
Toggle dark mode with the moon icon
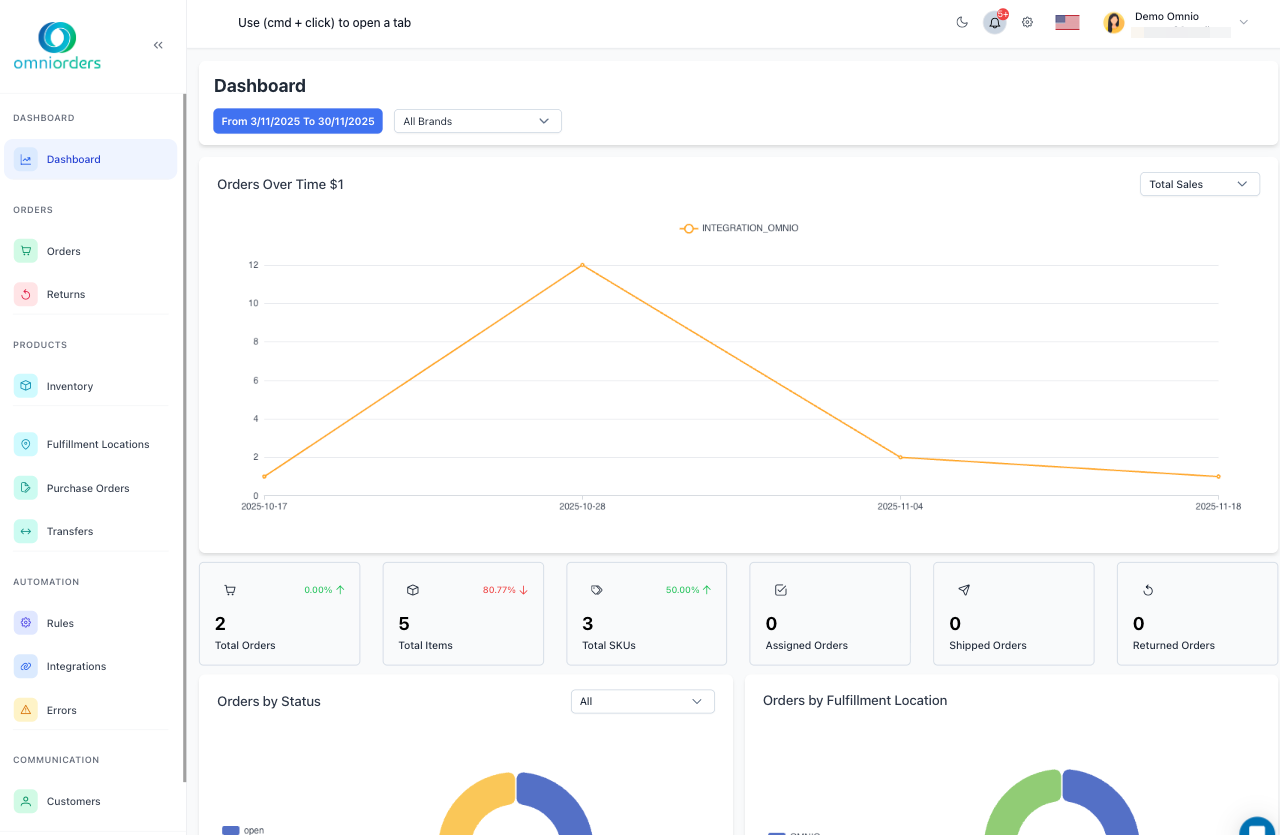coord(961,22)
